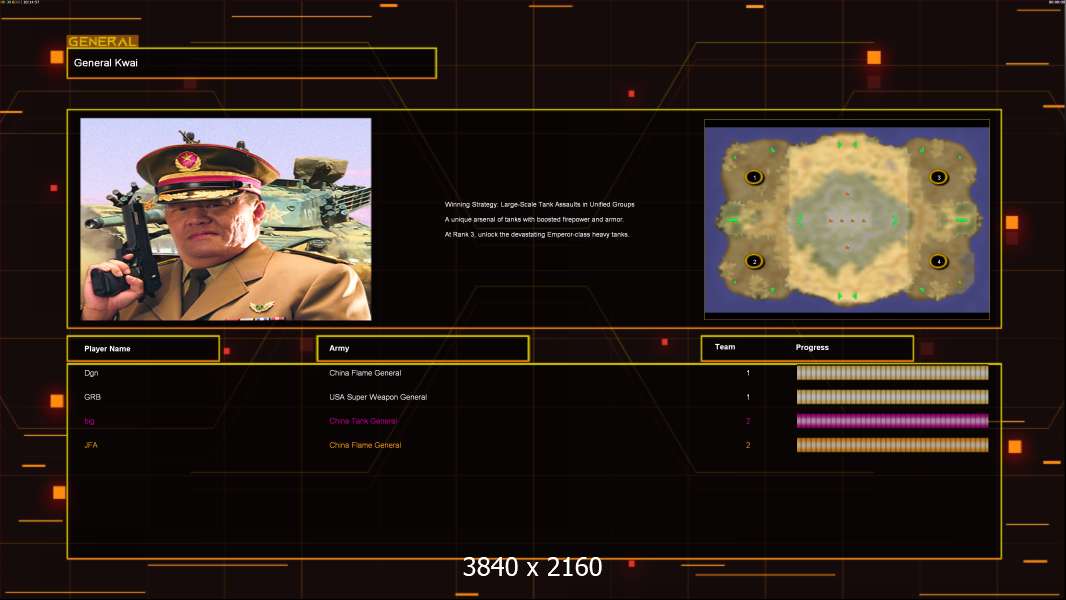Click the desert map preview
Image resolution: width=1066 pixels, height=600 pixels.
coord(847,219)
